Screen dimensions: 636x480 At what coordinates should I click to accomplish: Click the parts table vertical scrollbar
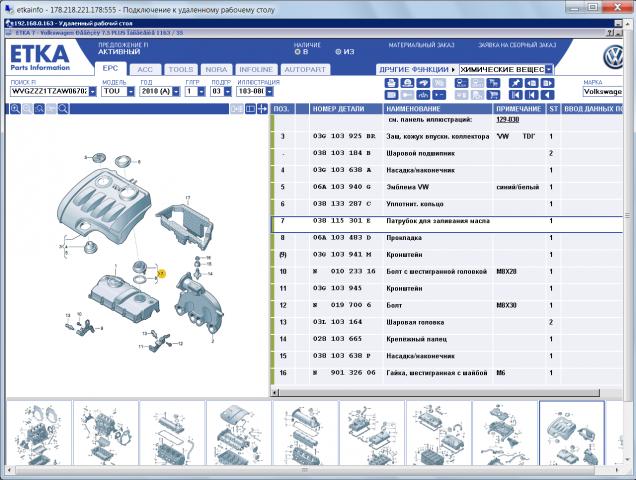[628, 215]
